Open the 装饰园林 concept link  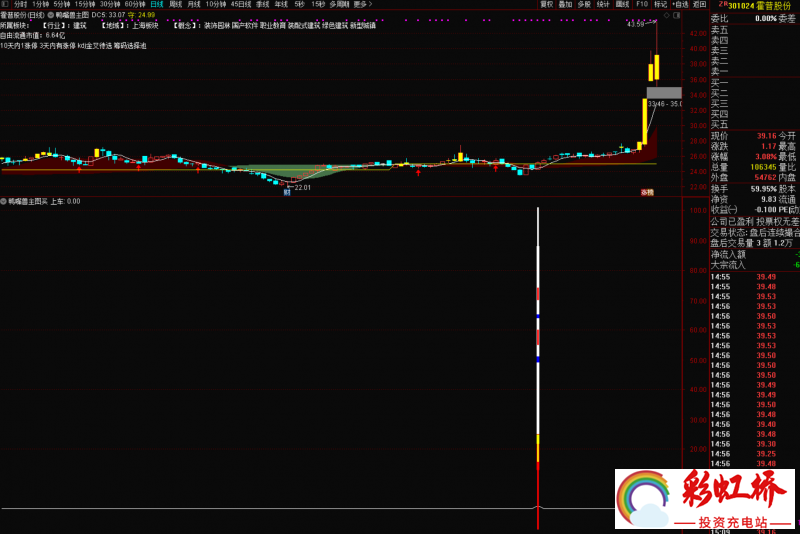pos(217,26)
